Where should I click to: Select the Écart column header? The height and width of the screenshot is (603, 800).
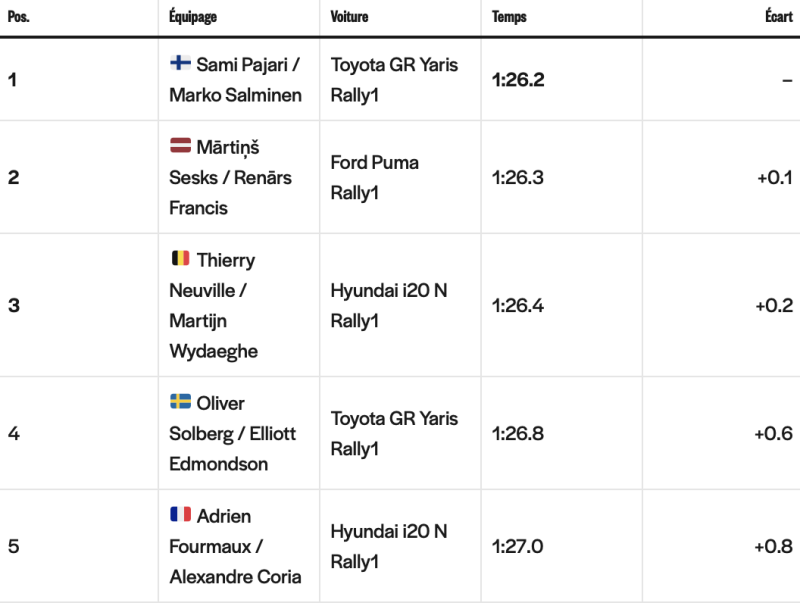[x=779, y=16]
